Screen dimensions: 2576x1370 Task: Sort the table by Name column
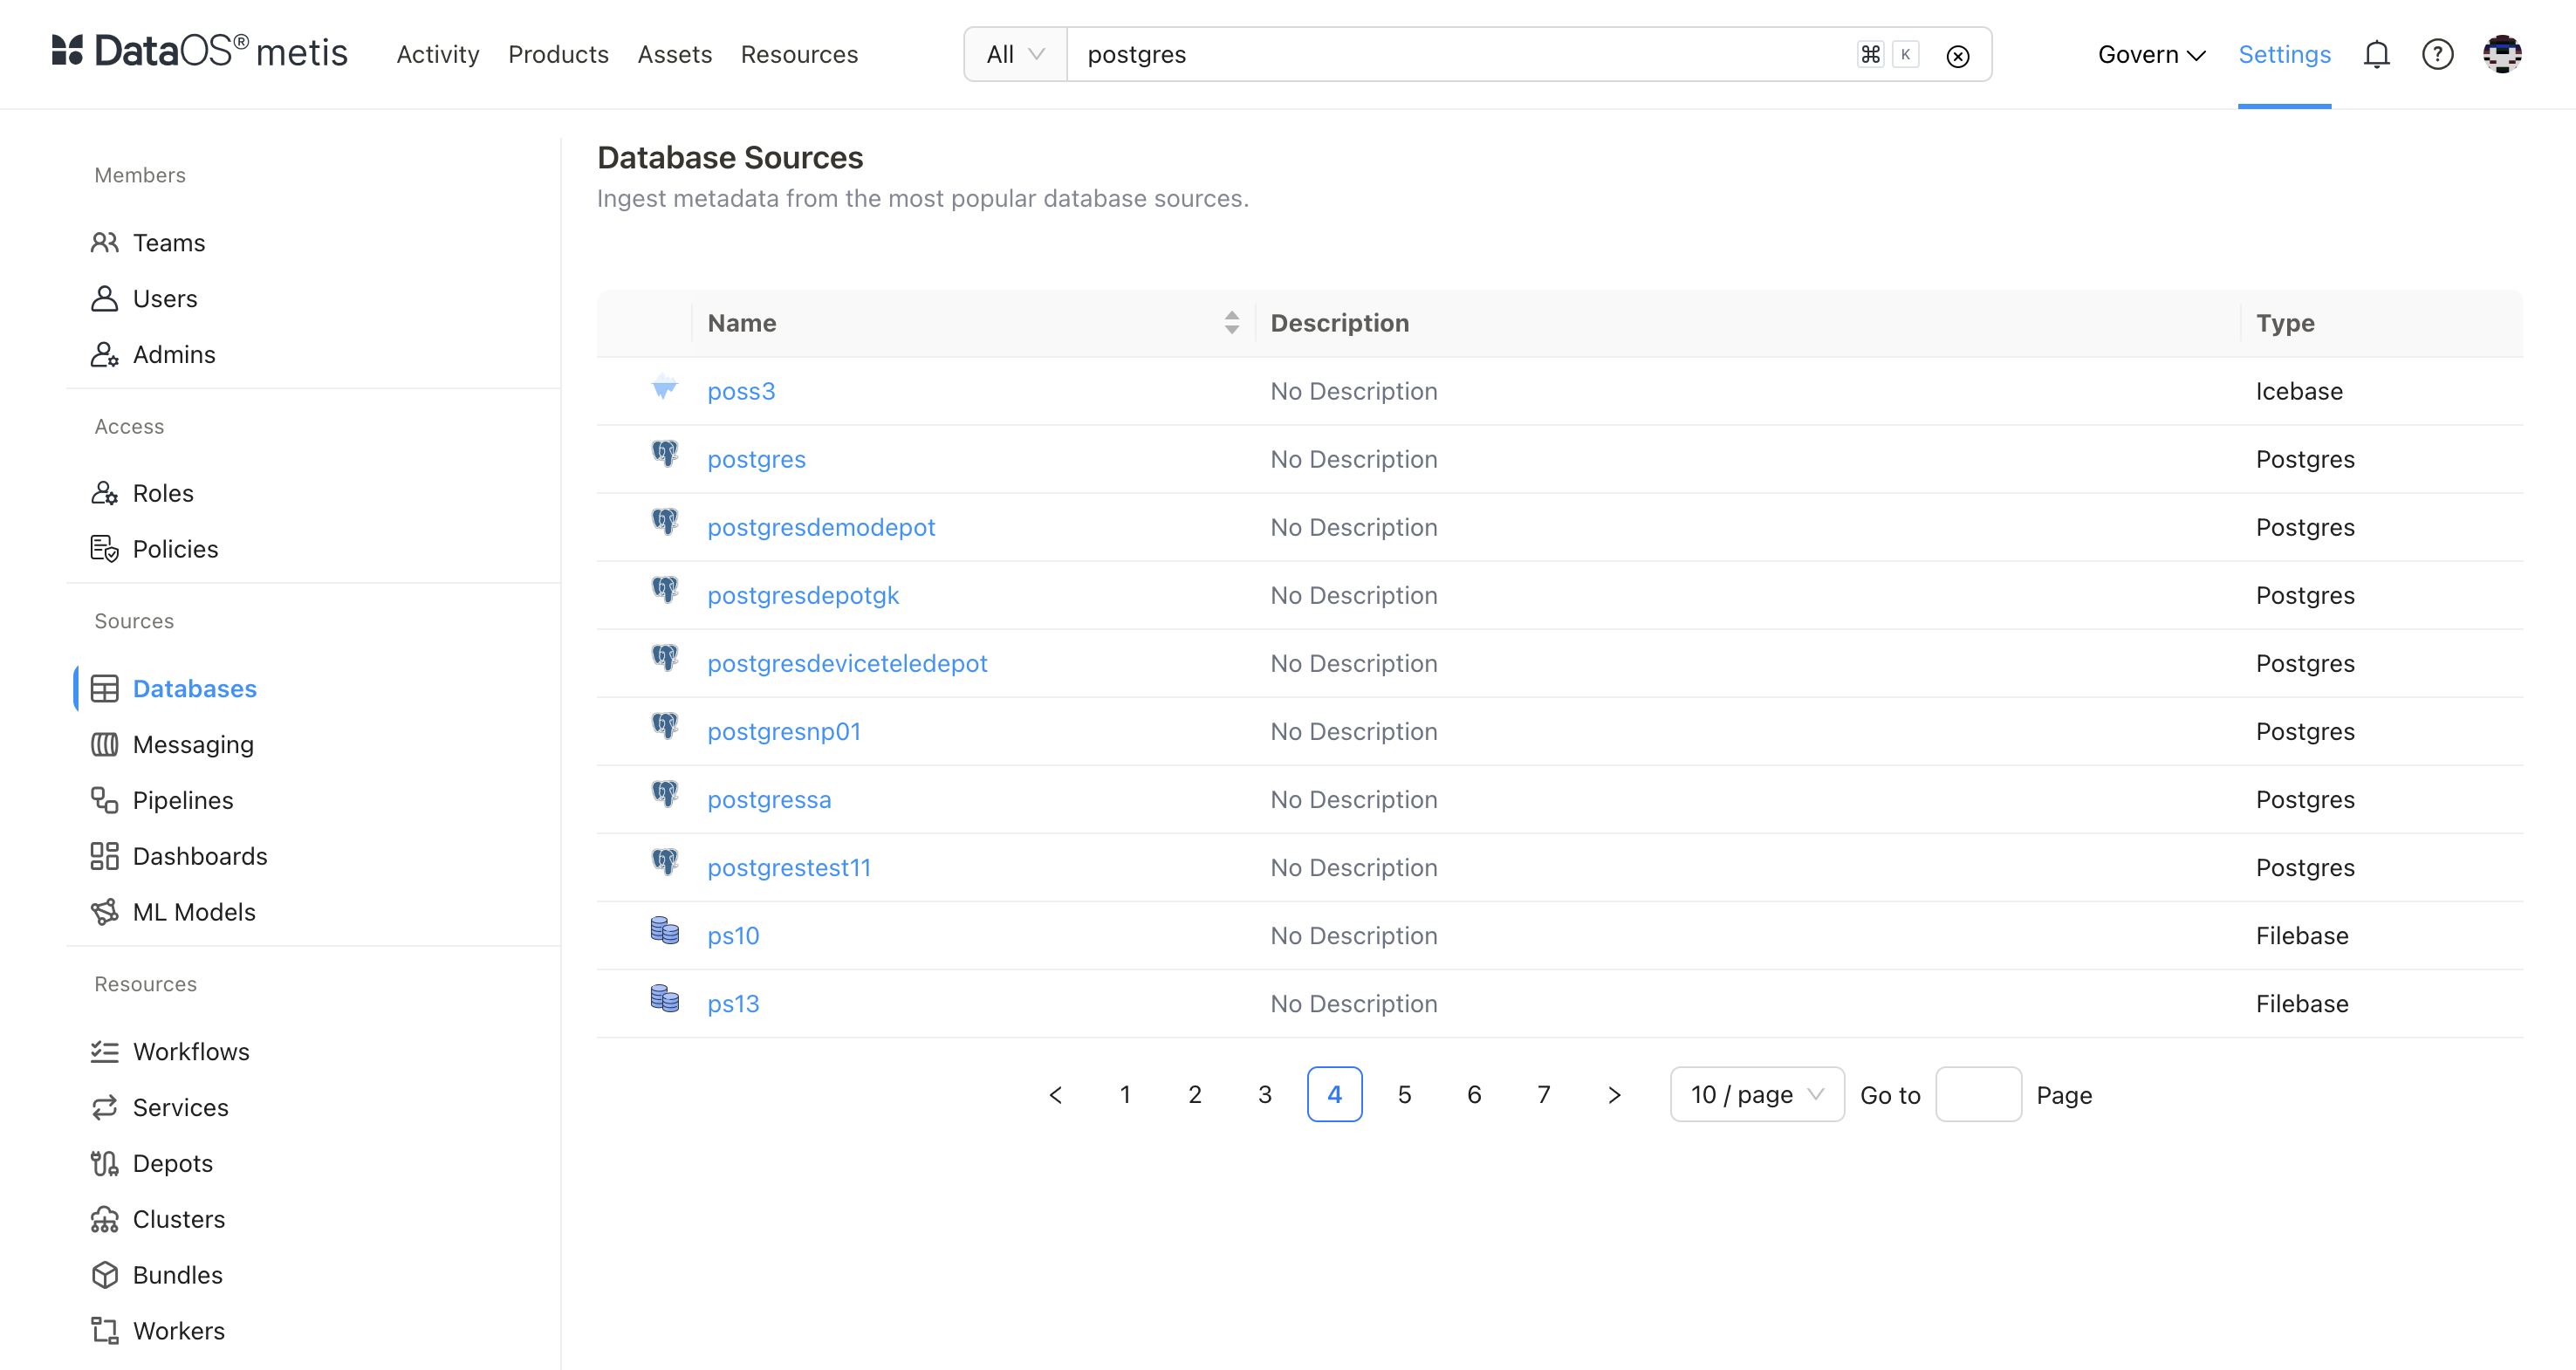pos(1231,323)
